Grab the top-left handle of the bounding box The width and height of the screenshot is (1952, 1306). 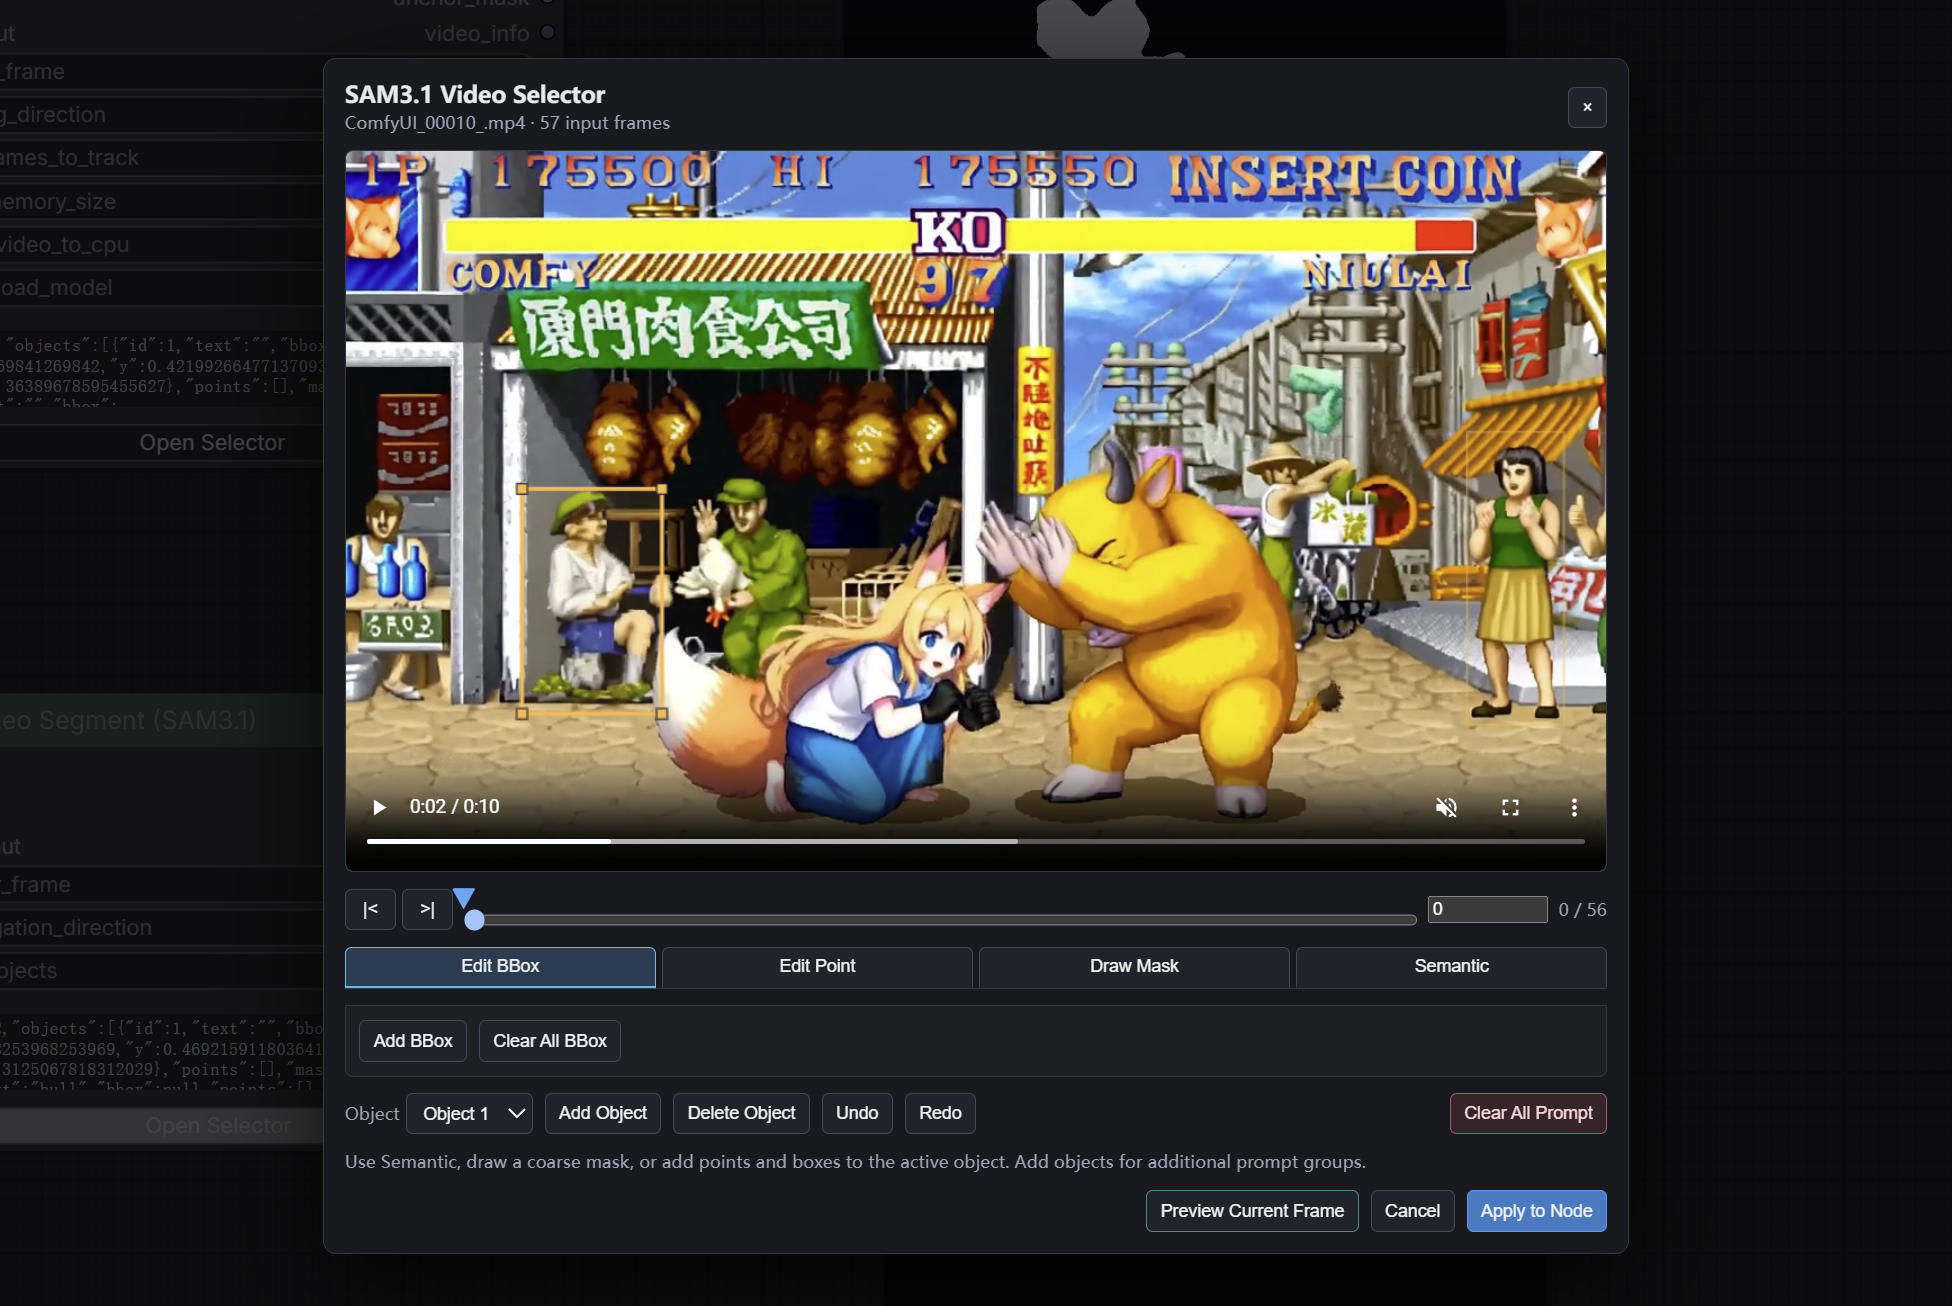(522, 489)
